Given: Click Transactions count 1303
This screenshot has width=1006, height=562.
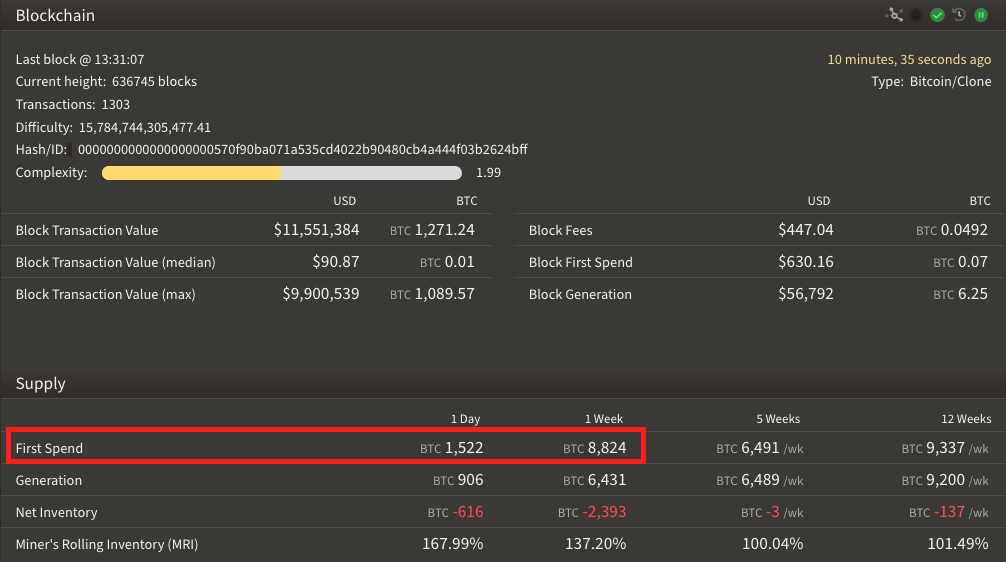Looking at the screenshot, I should [x=116, y=105].
